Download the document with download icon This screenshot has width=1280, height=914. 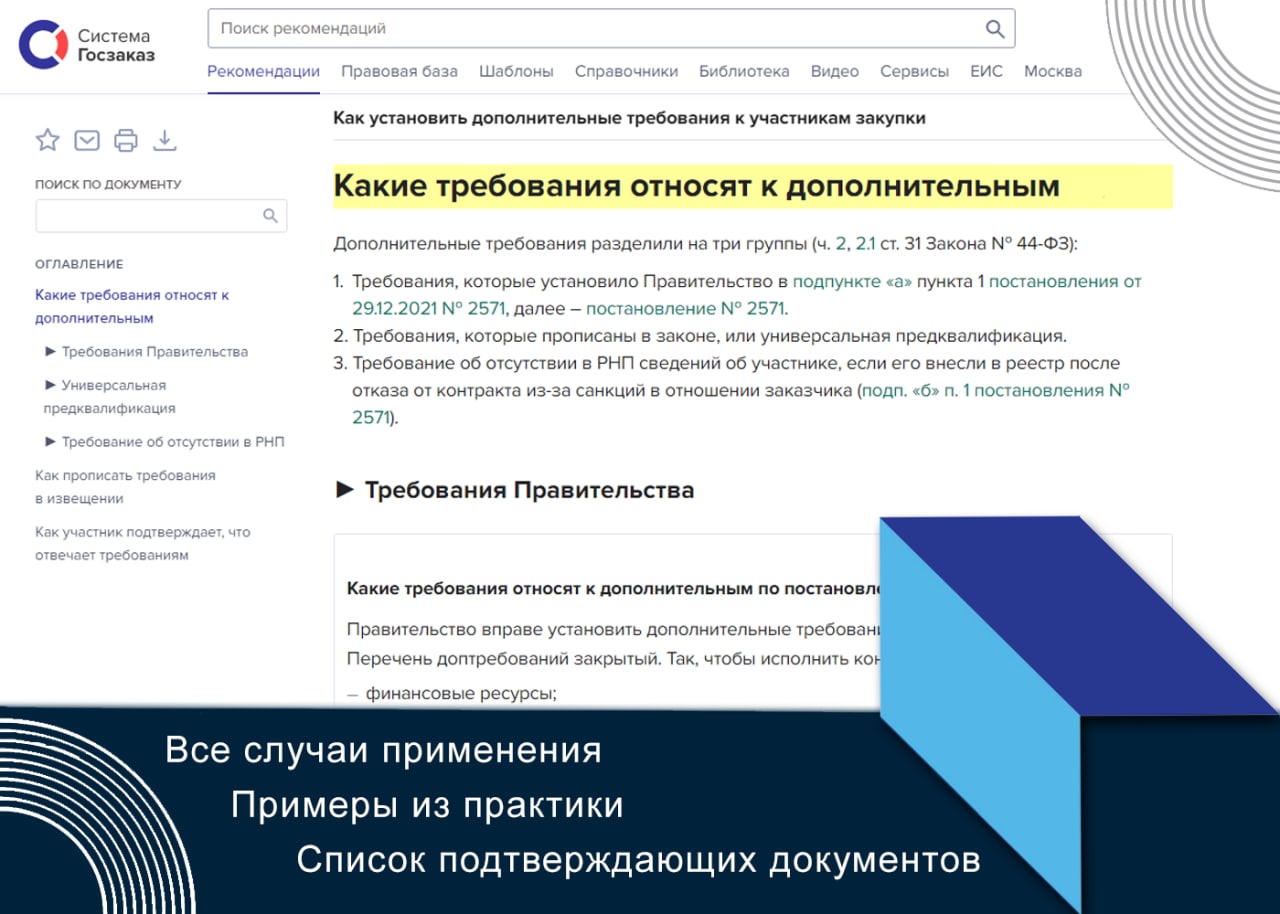(165, 140)
